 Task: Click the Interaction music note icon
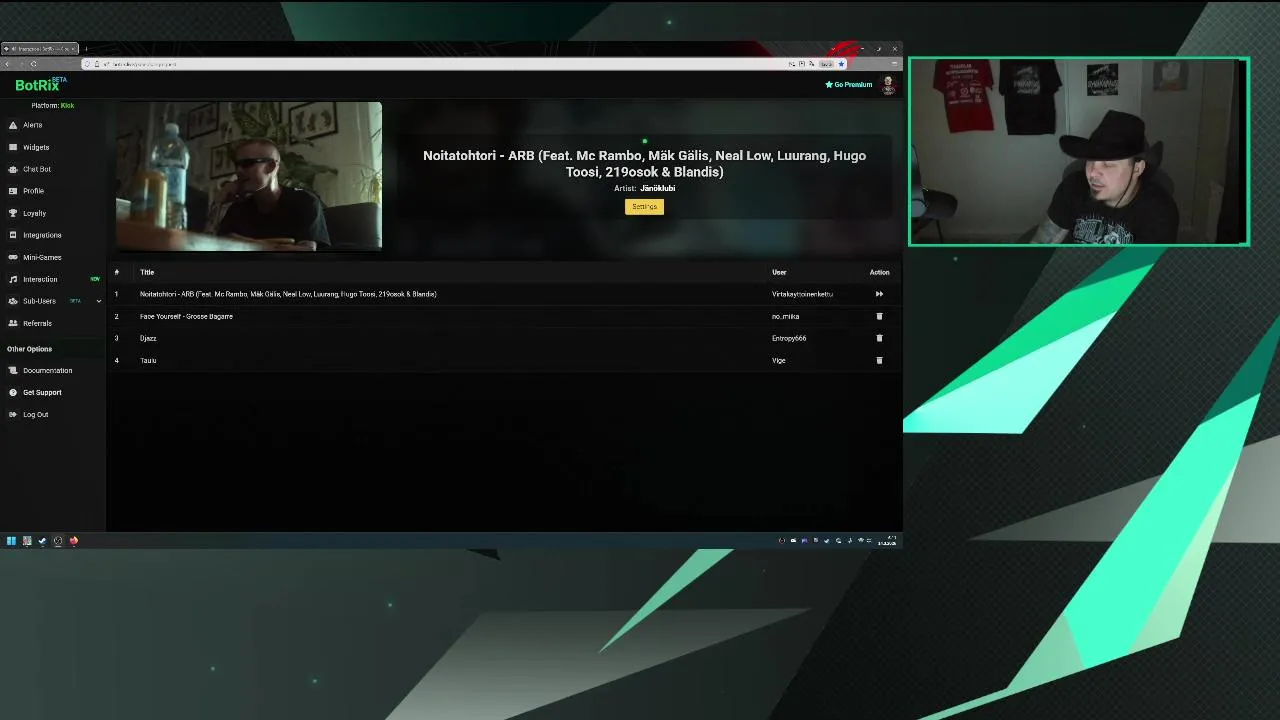(13, 279)
